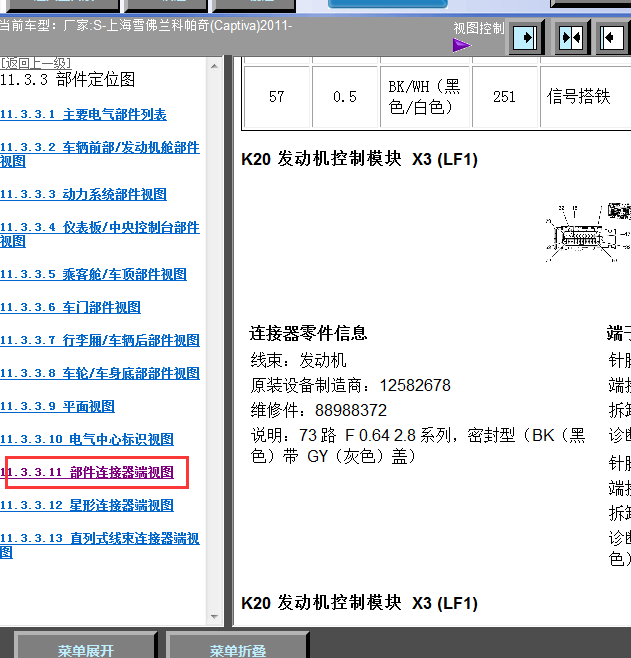Click service part number 88988372
Image resolution: width=631 pixels, height=658 pixels.
[x=351, y=410]
